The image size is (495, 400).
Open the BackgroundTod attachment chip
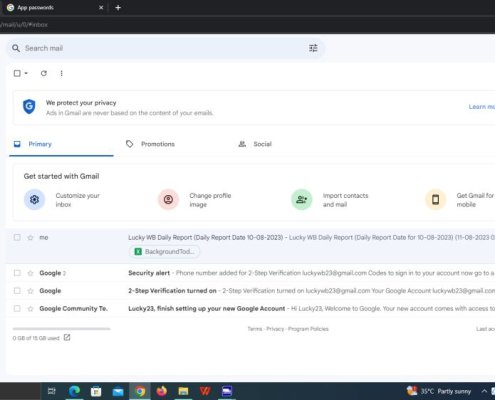click(x=164, y=252)
